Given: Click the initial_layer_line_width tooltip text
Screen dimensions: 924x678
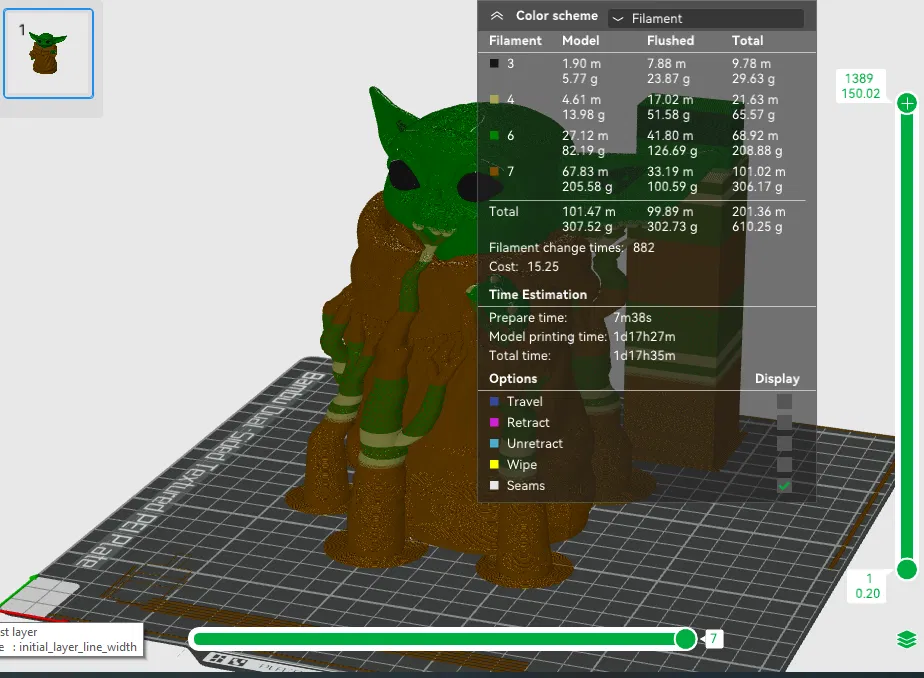Looking at the screenshot, I should (77, 647).
